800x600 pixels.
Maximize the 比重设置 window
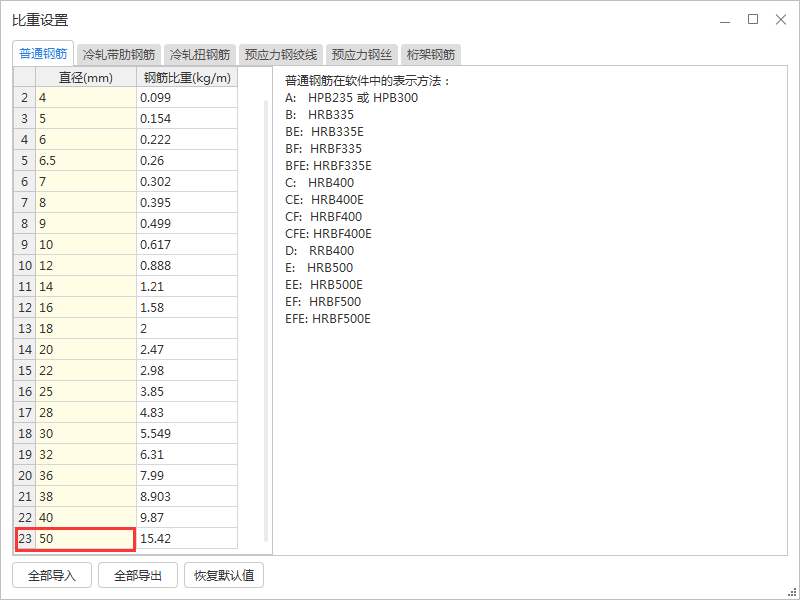(x=753, y=19)
